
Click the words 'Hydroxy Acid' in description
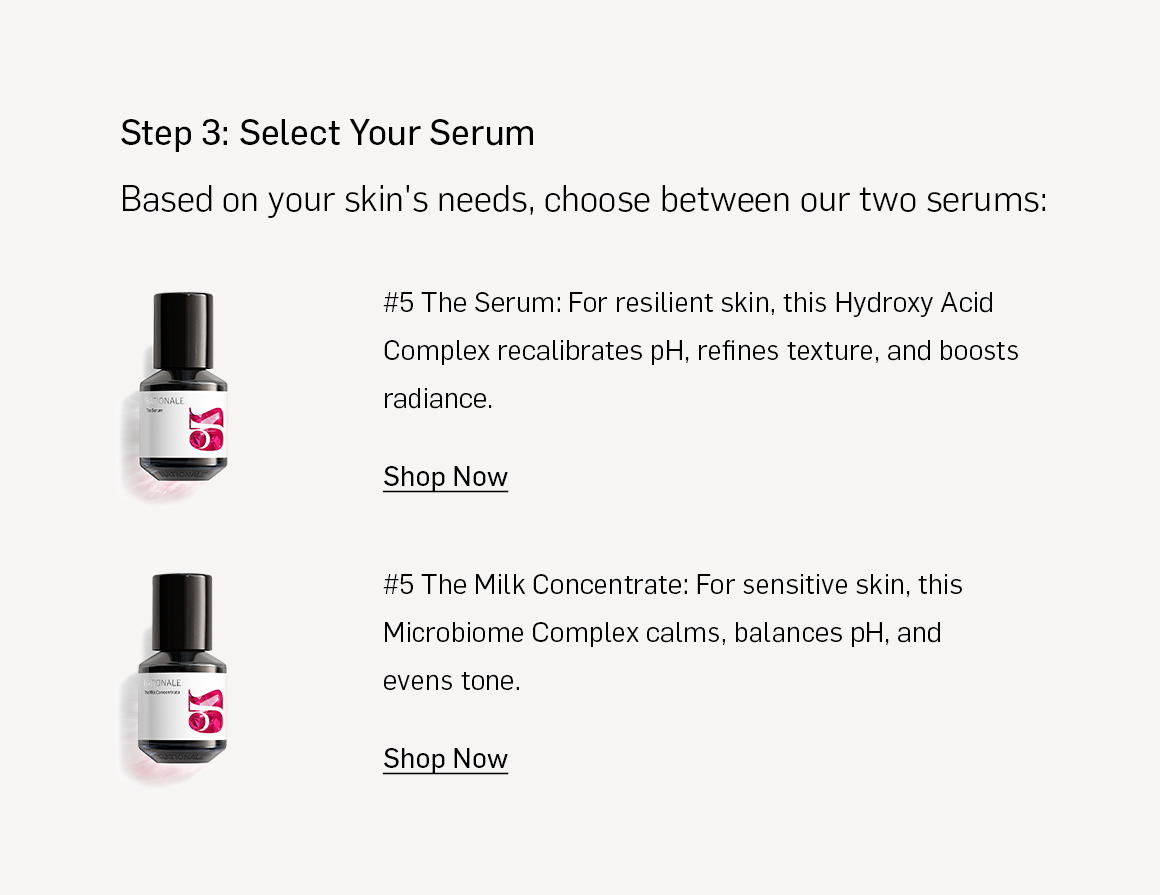pos(914,303)
